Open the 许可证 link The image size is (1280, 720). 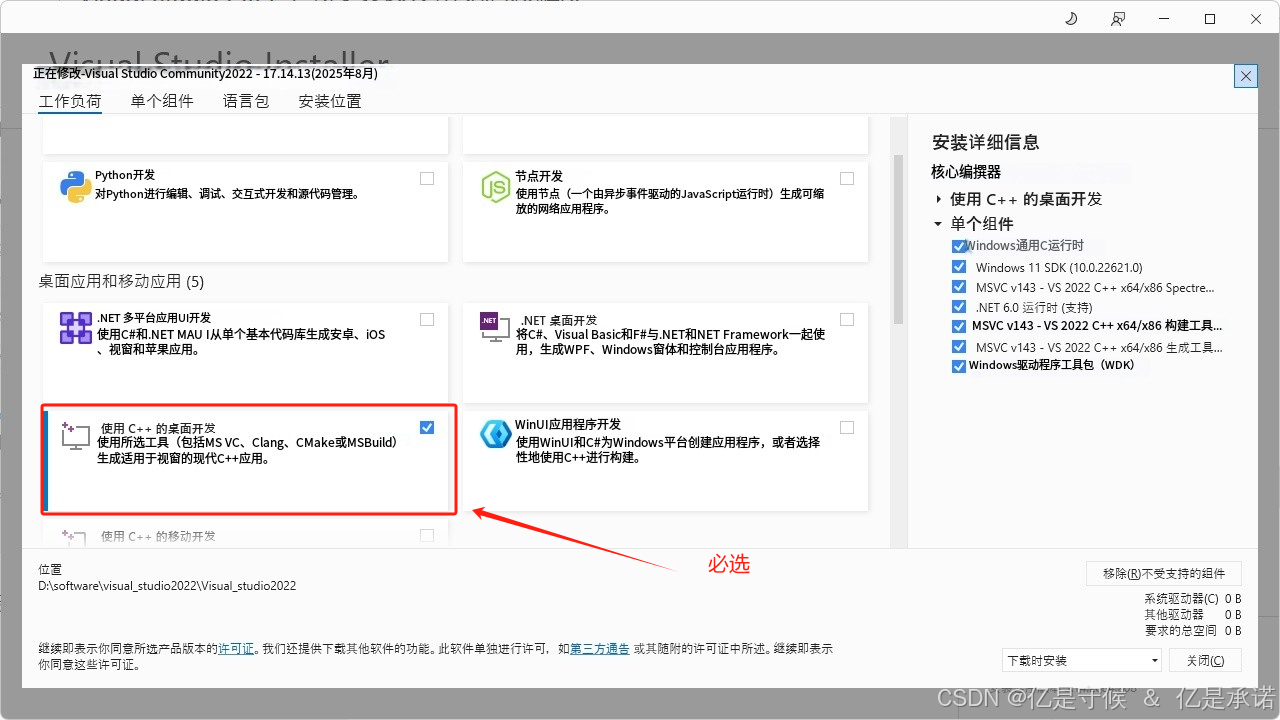237,649
